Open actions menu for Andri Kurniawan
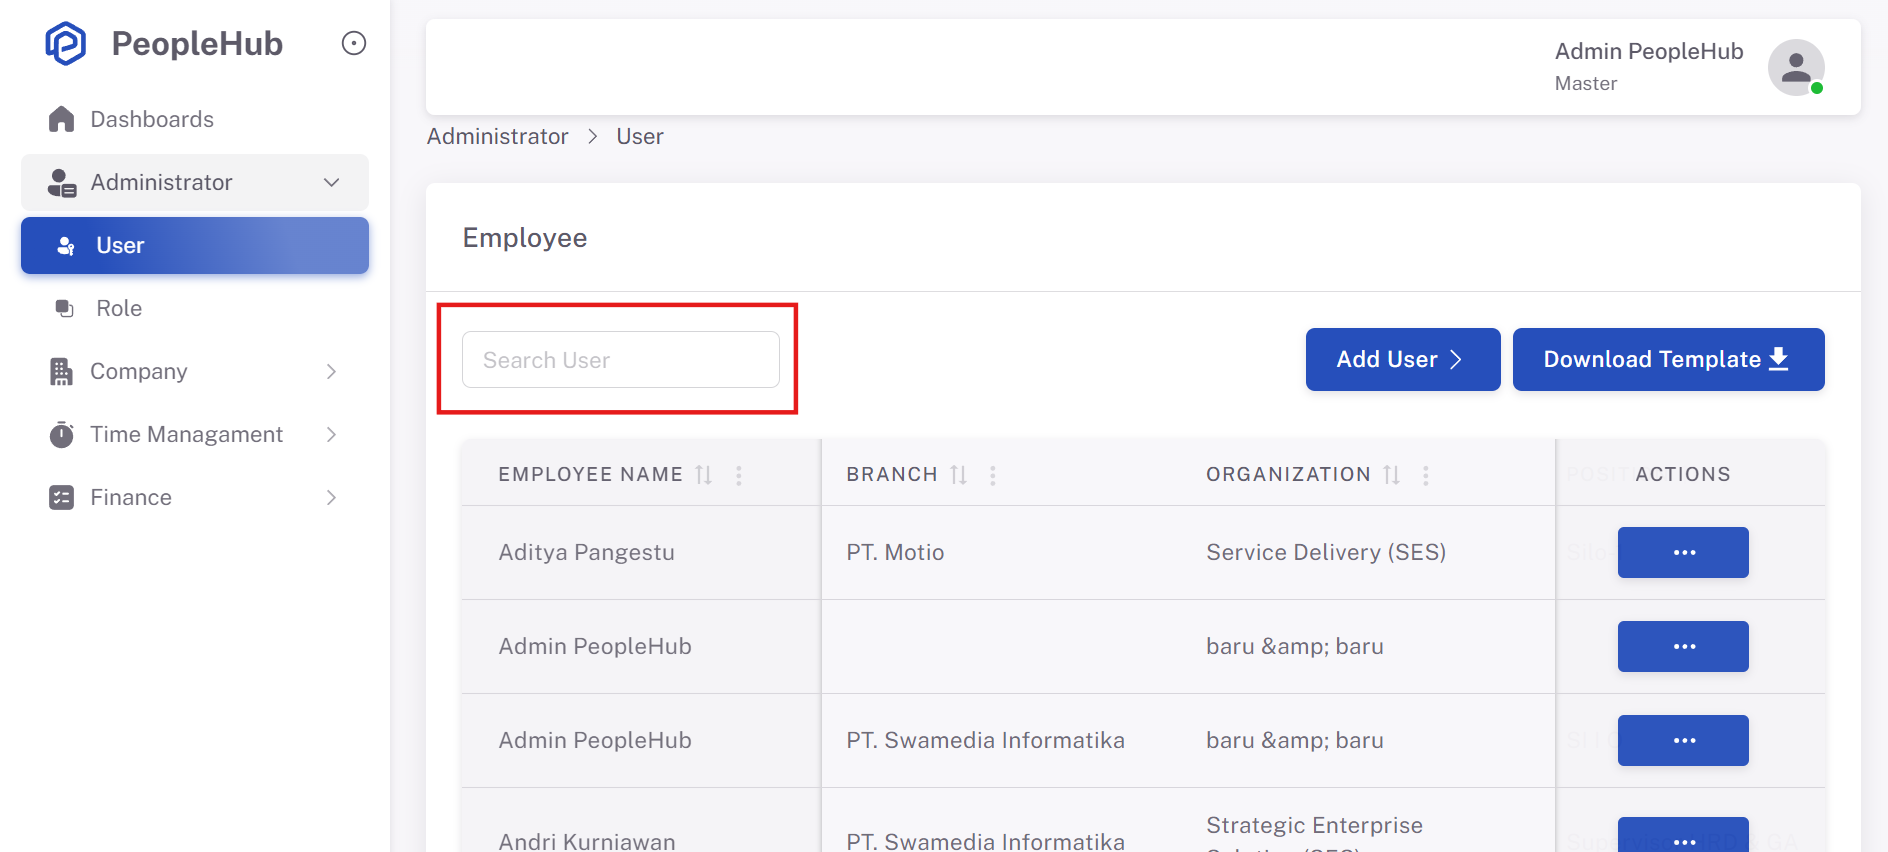 pyautogui.click(x=1683, y=835)
